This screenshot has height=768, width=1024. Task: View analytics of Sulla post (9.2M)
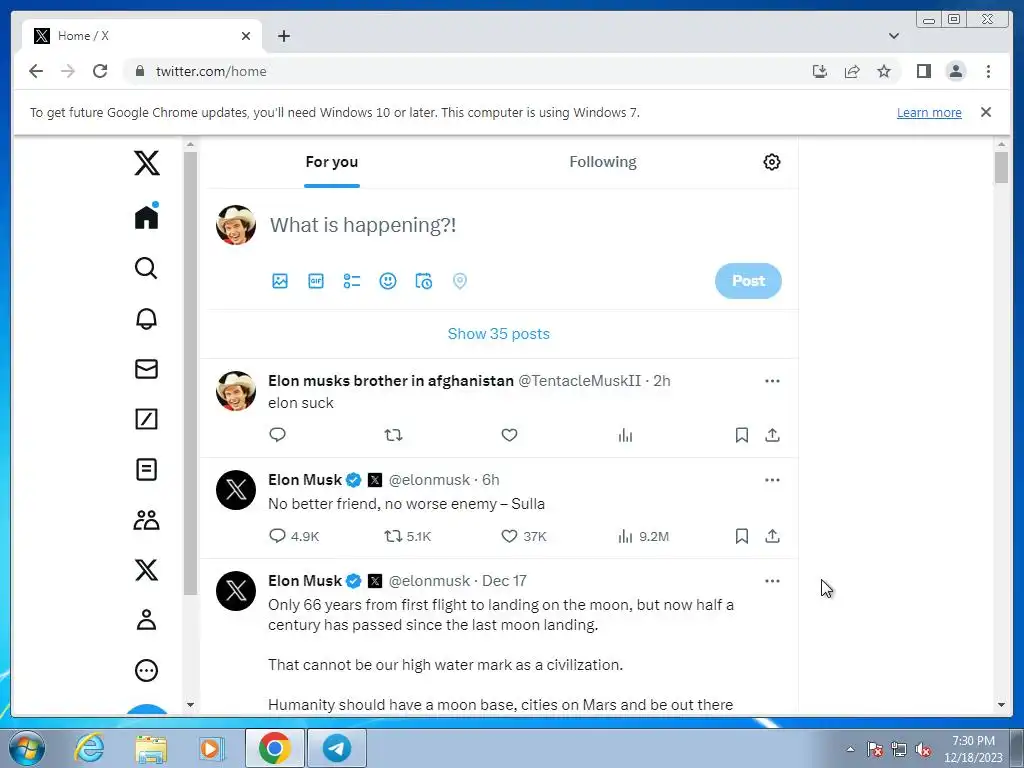tap(643, 537)
